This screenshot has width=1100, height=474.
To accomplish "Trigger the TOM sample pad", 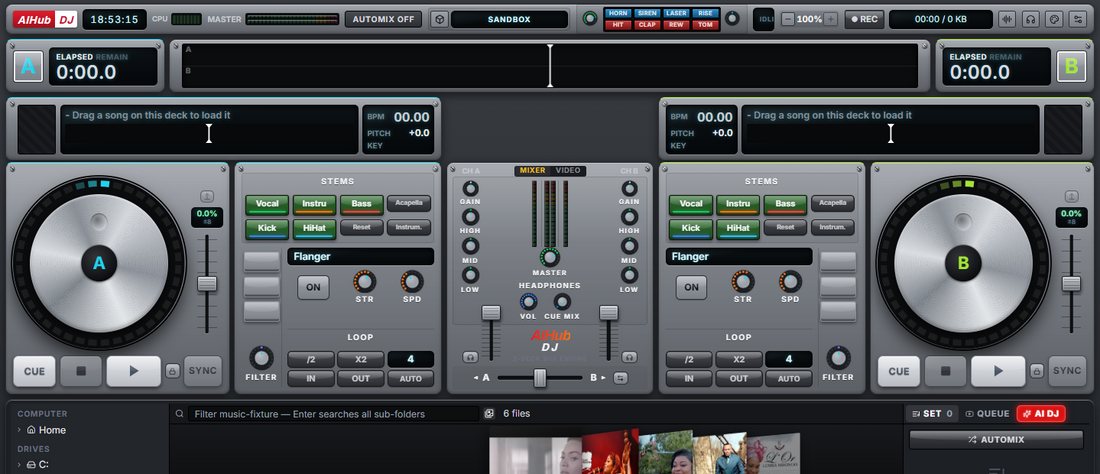I will click(x=705, y=25).
